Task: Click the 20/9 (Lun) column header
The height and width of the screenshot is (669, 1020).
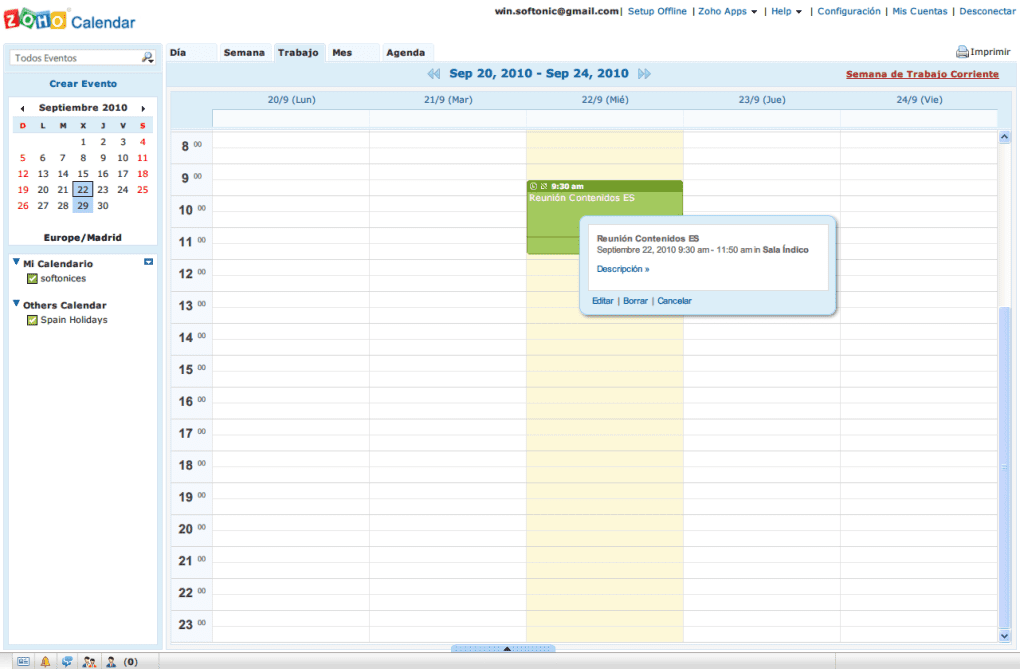Action: pos(291,100)
